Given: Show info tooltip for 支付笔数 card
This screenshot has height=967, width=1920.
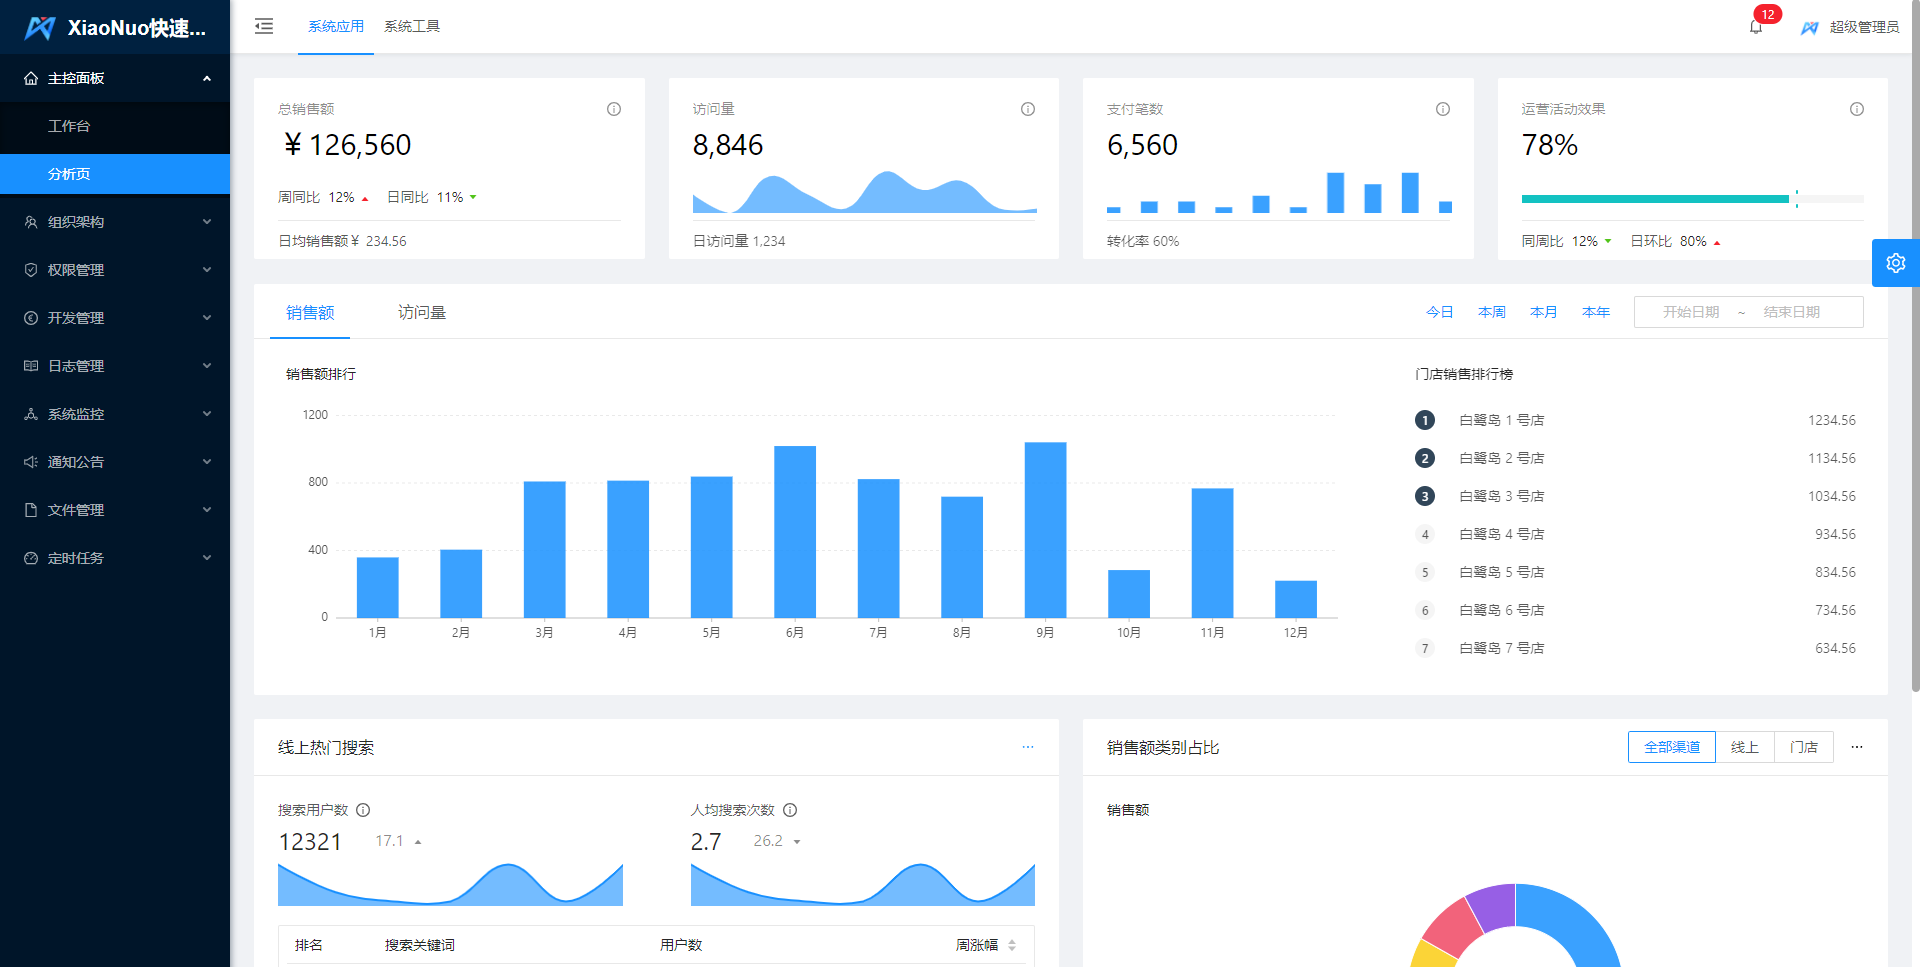Looking at the screenshot, I should click(1443, 109).
